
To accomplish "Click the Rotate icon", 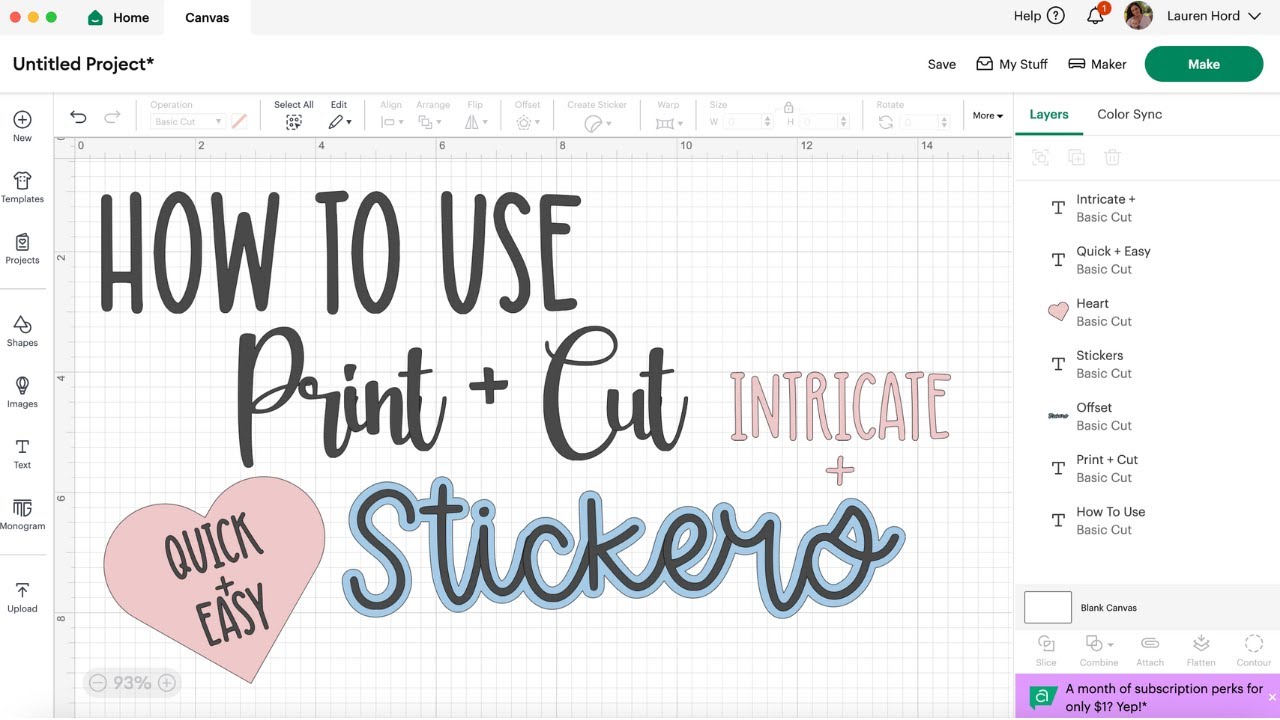I will (x=885, y=122).
